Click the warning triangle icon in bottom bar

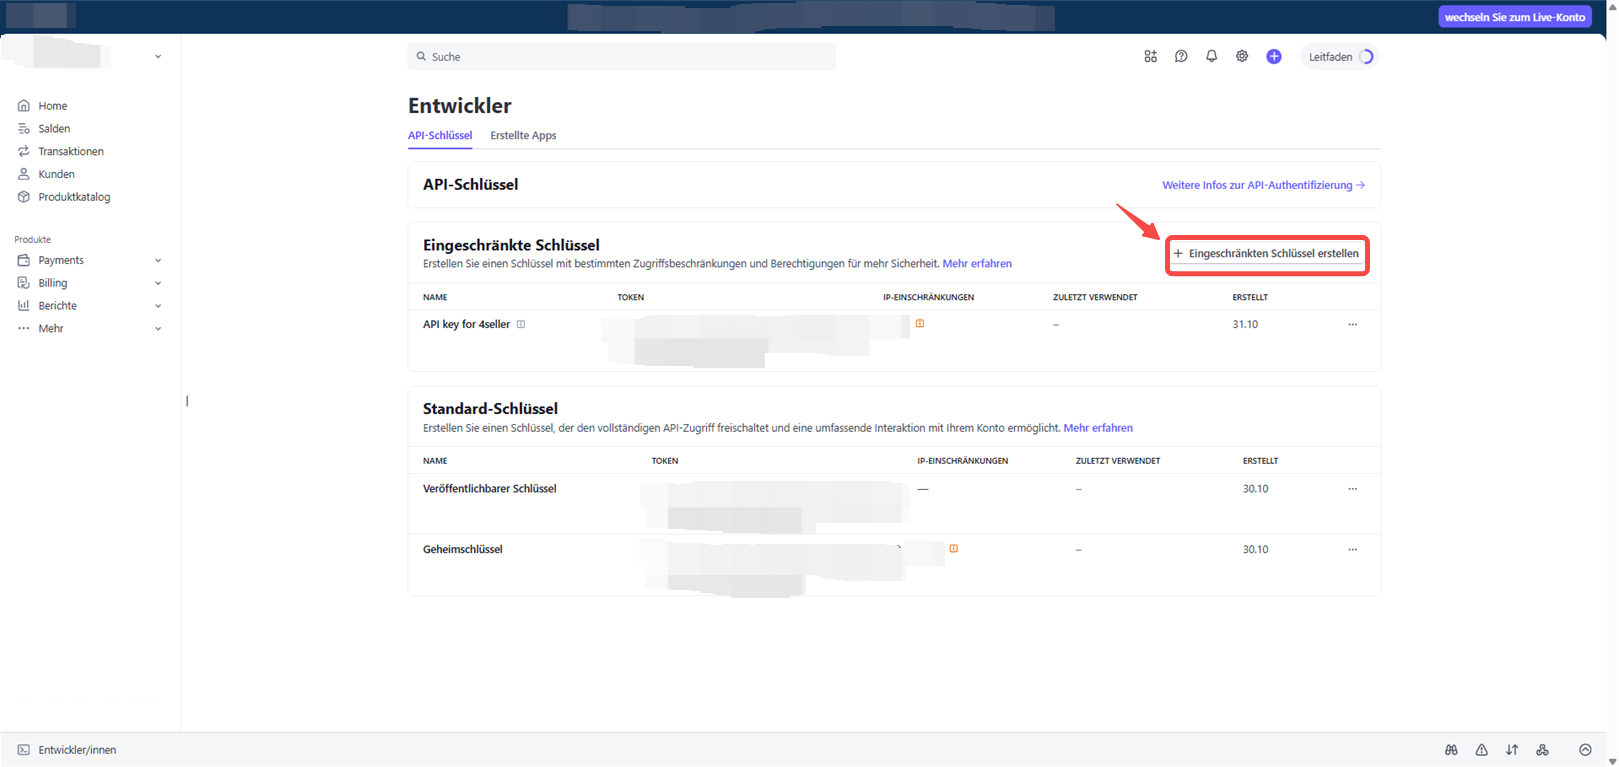pyautogui.click(x=1482, y=750)
